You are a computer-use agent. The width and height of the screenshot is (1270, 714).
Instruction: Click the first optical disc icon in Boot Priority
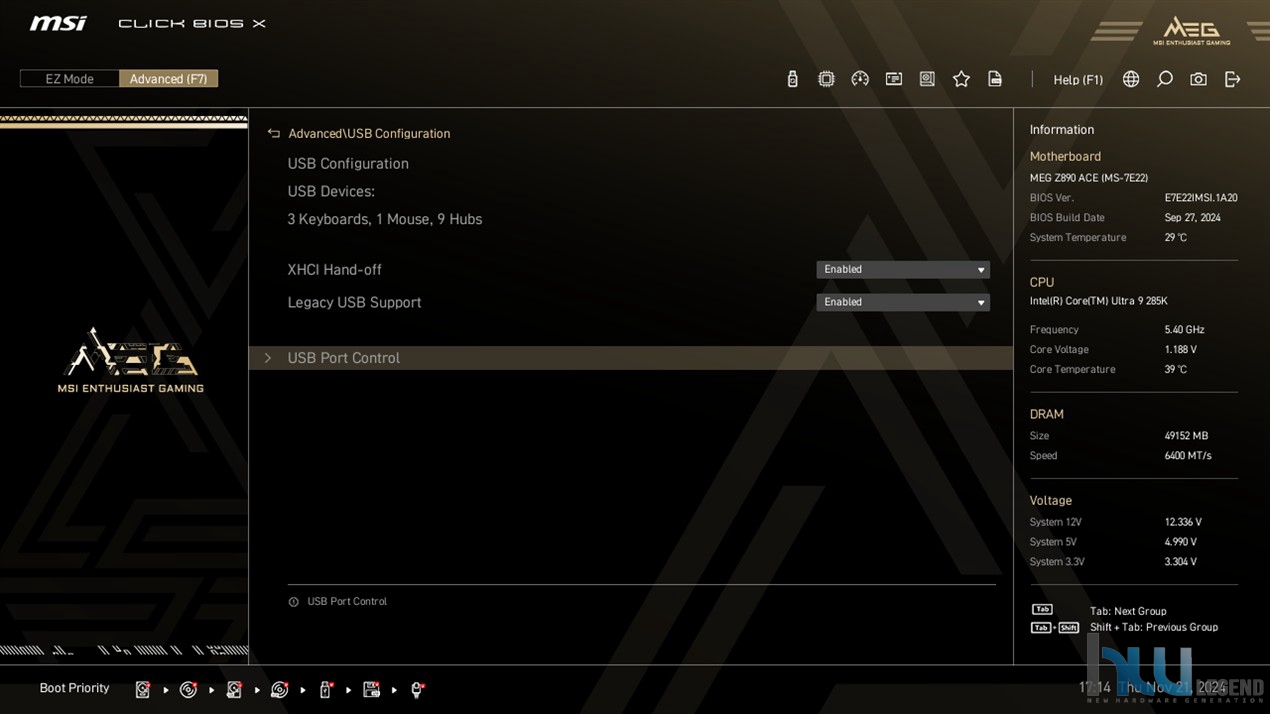click(188, 689)
